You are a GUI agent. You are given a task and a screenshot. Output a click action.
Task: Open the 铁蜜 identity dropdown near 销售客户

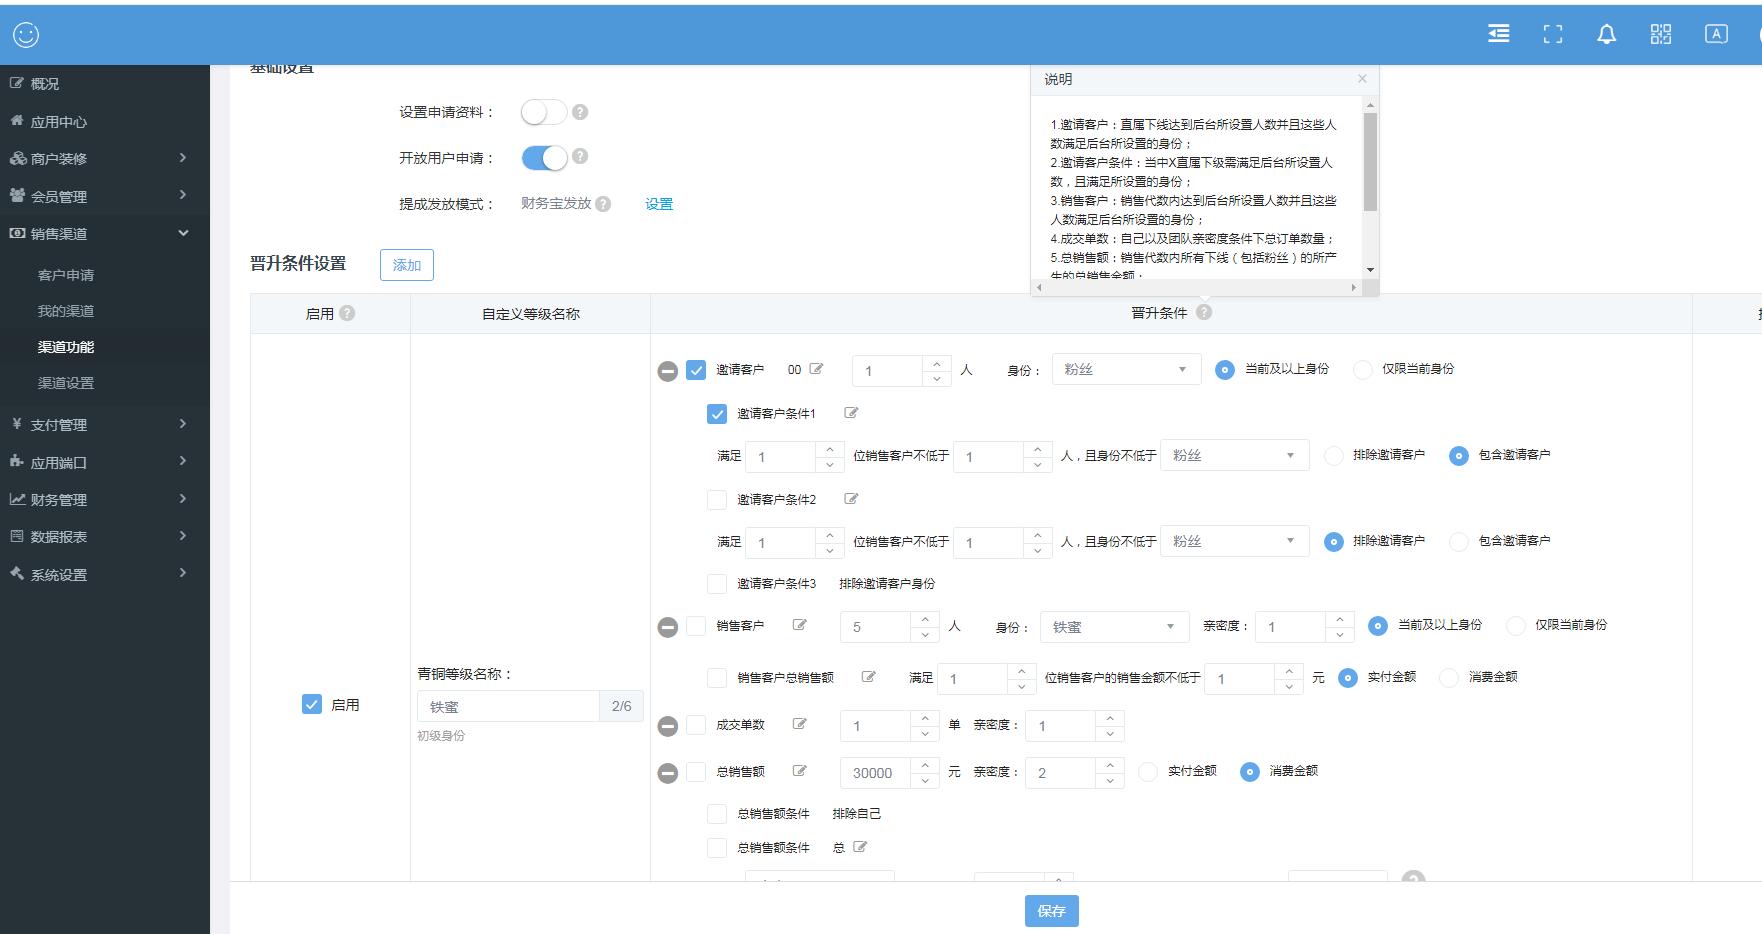(1113, 626)
